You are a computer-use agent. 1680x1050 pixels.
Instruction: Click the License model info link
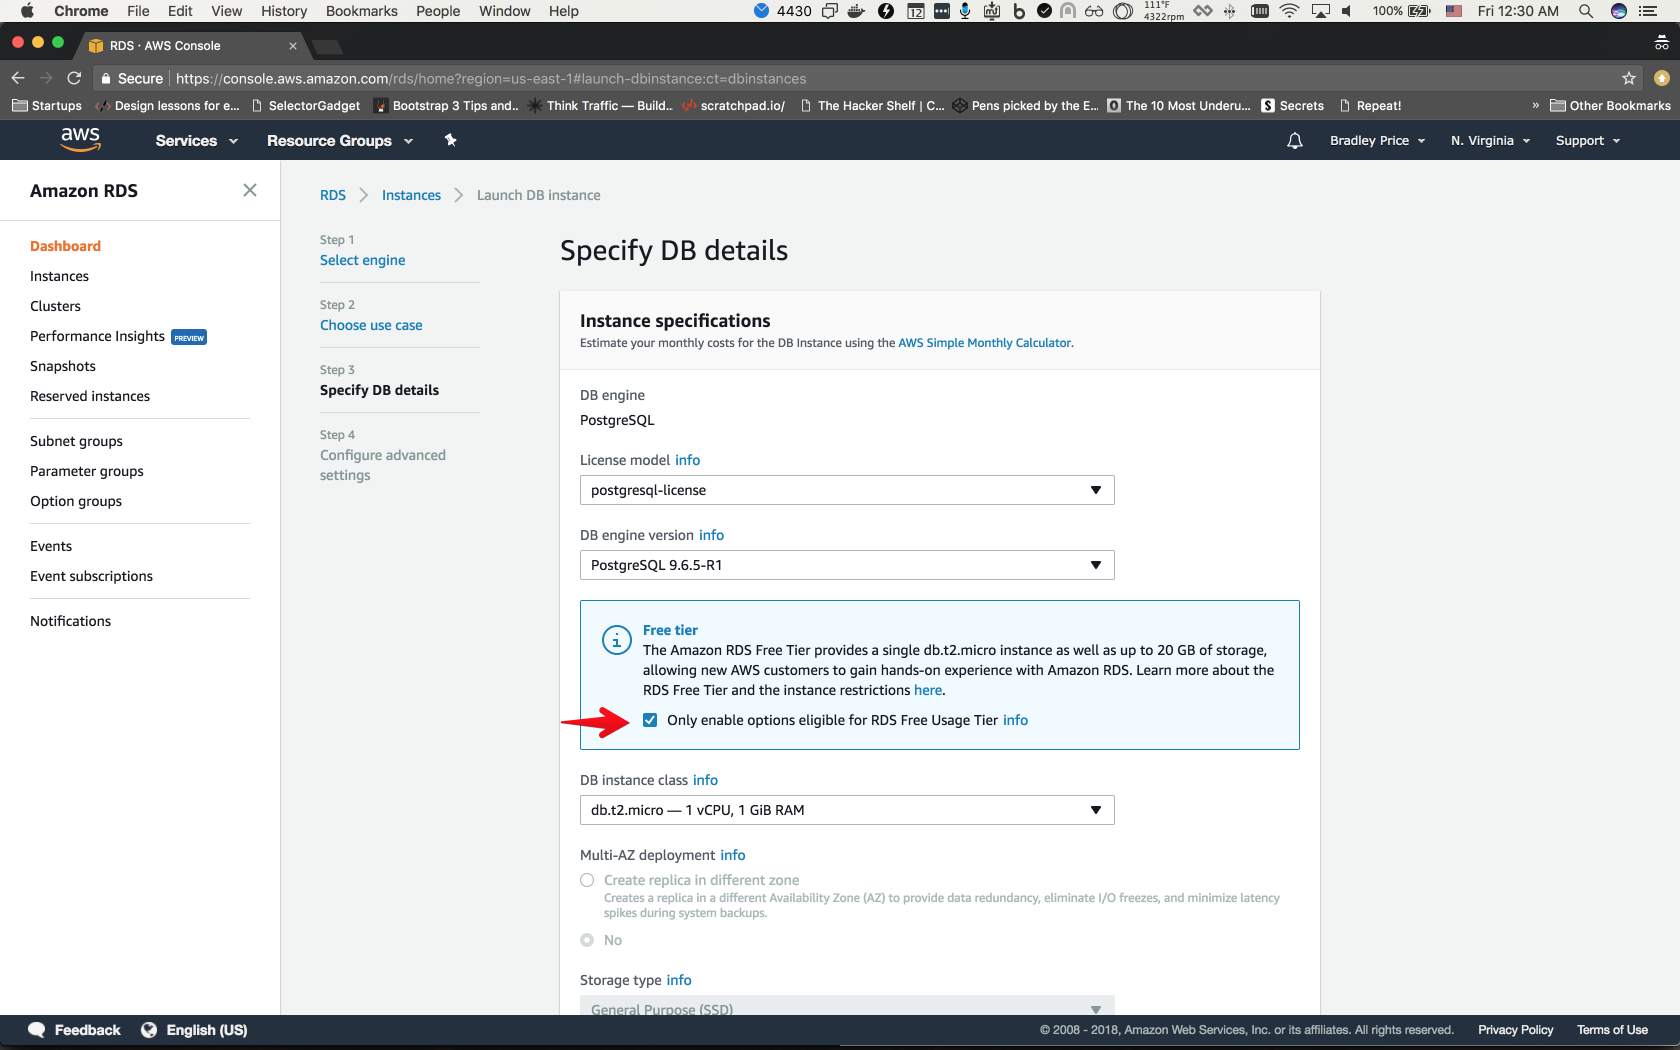687,460
